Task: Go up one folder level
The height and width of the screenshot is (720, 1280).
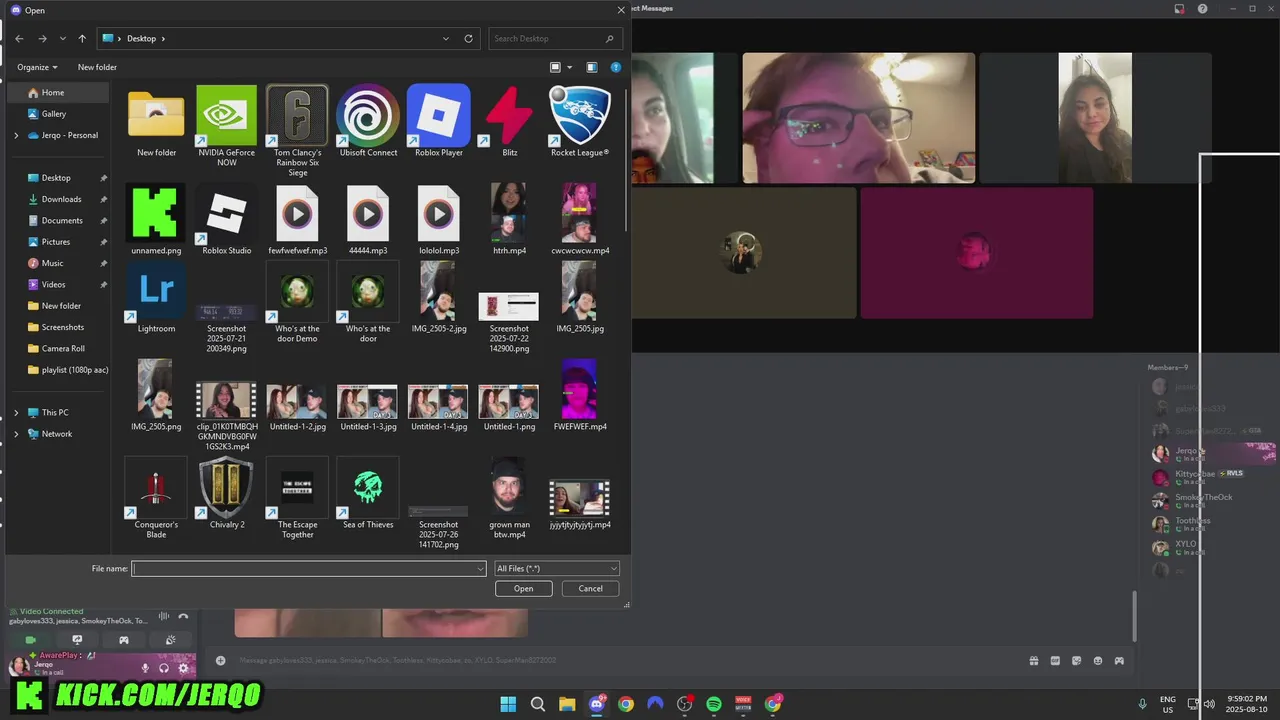Action: (82, 38)
